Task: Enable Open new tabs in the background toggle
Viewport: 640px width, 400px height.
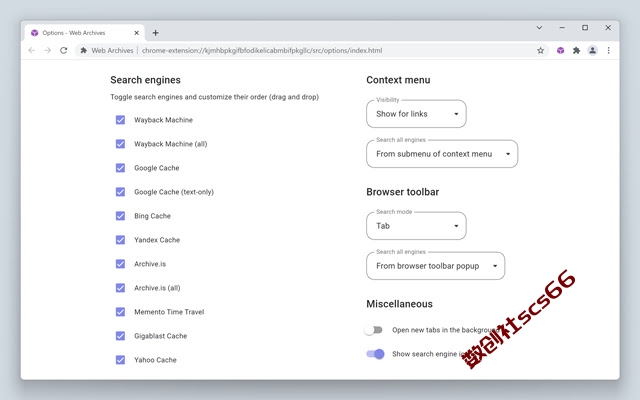Action: pos(374,330)
